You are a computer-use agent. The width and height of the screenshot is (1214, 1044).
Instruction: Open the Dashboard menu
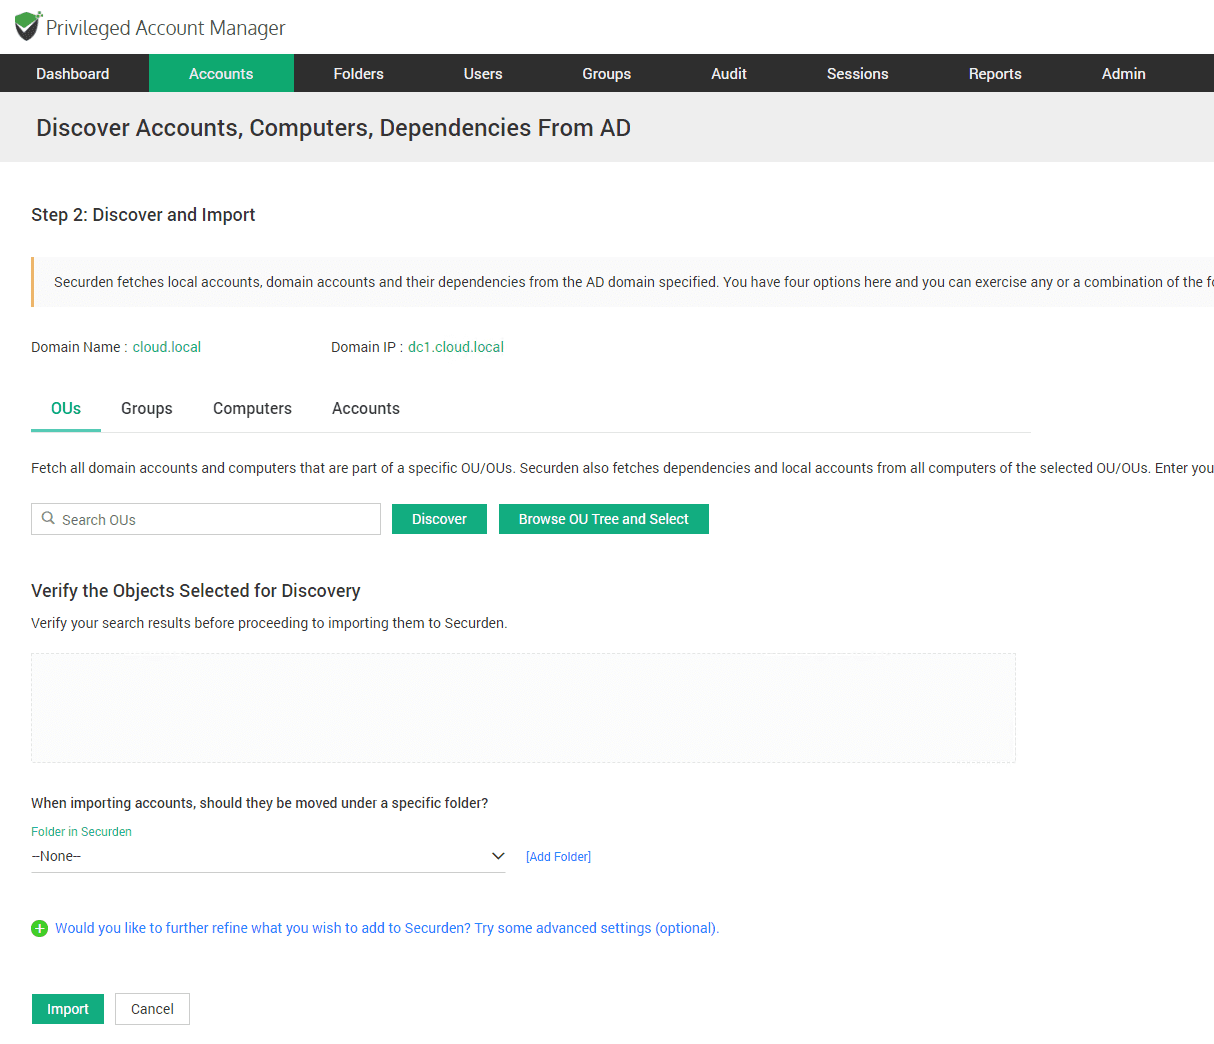pos(73,74)
